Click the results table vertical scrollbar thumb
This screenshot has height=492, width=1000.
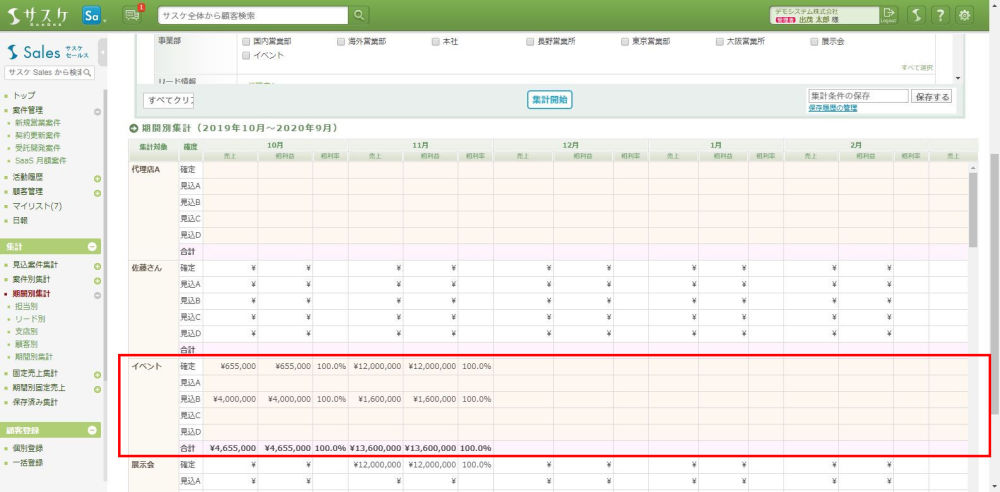coord(973,209)
